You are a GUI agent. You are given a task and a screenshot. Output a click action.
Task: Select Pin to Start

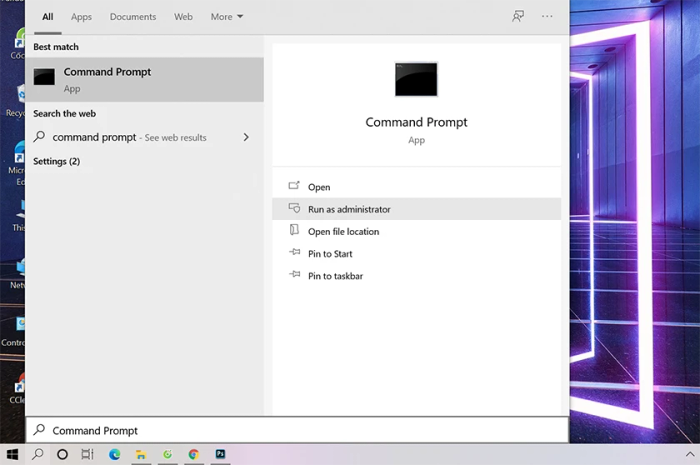tap(416, 253)
